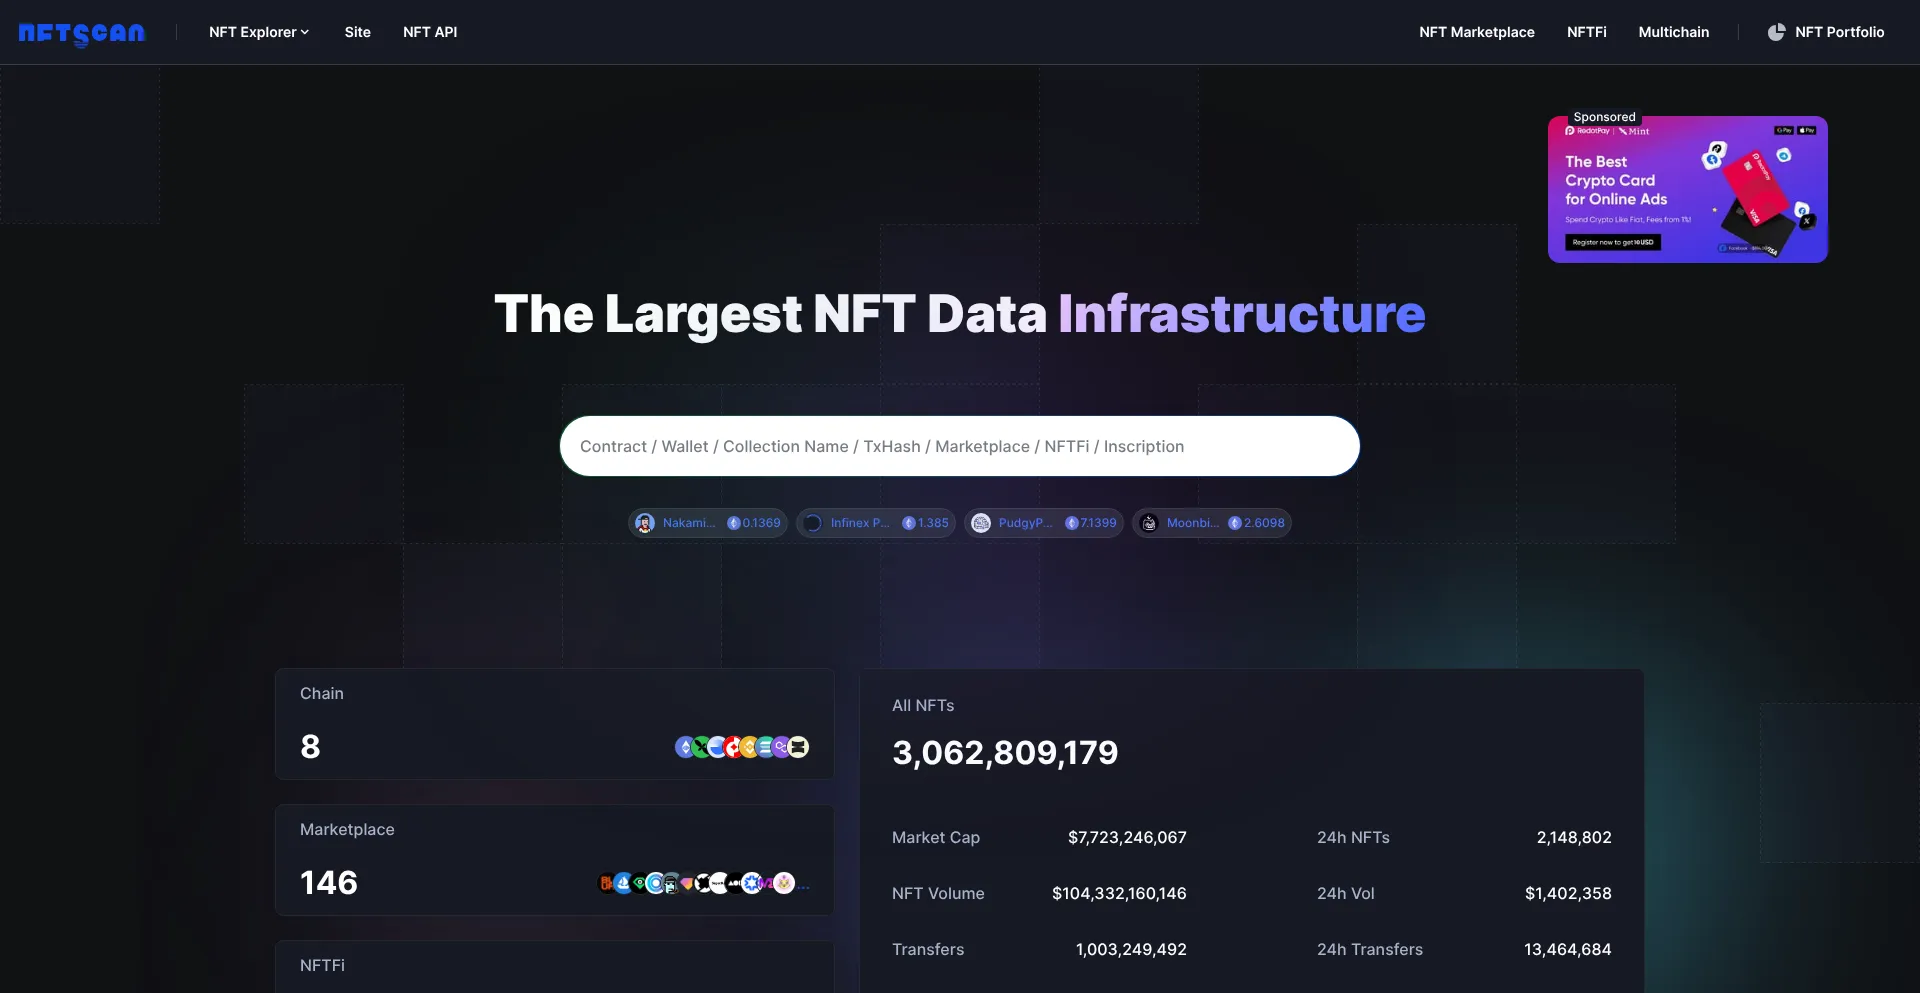The image size is (1920, 993).
Task: Open the NFT API menu item
Action: pyautogui.click(x=430, y=32)
